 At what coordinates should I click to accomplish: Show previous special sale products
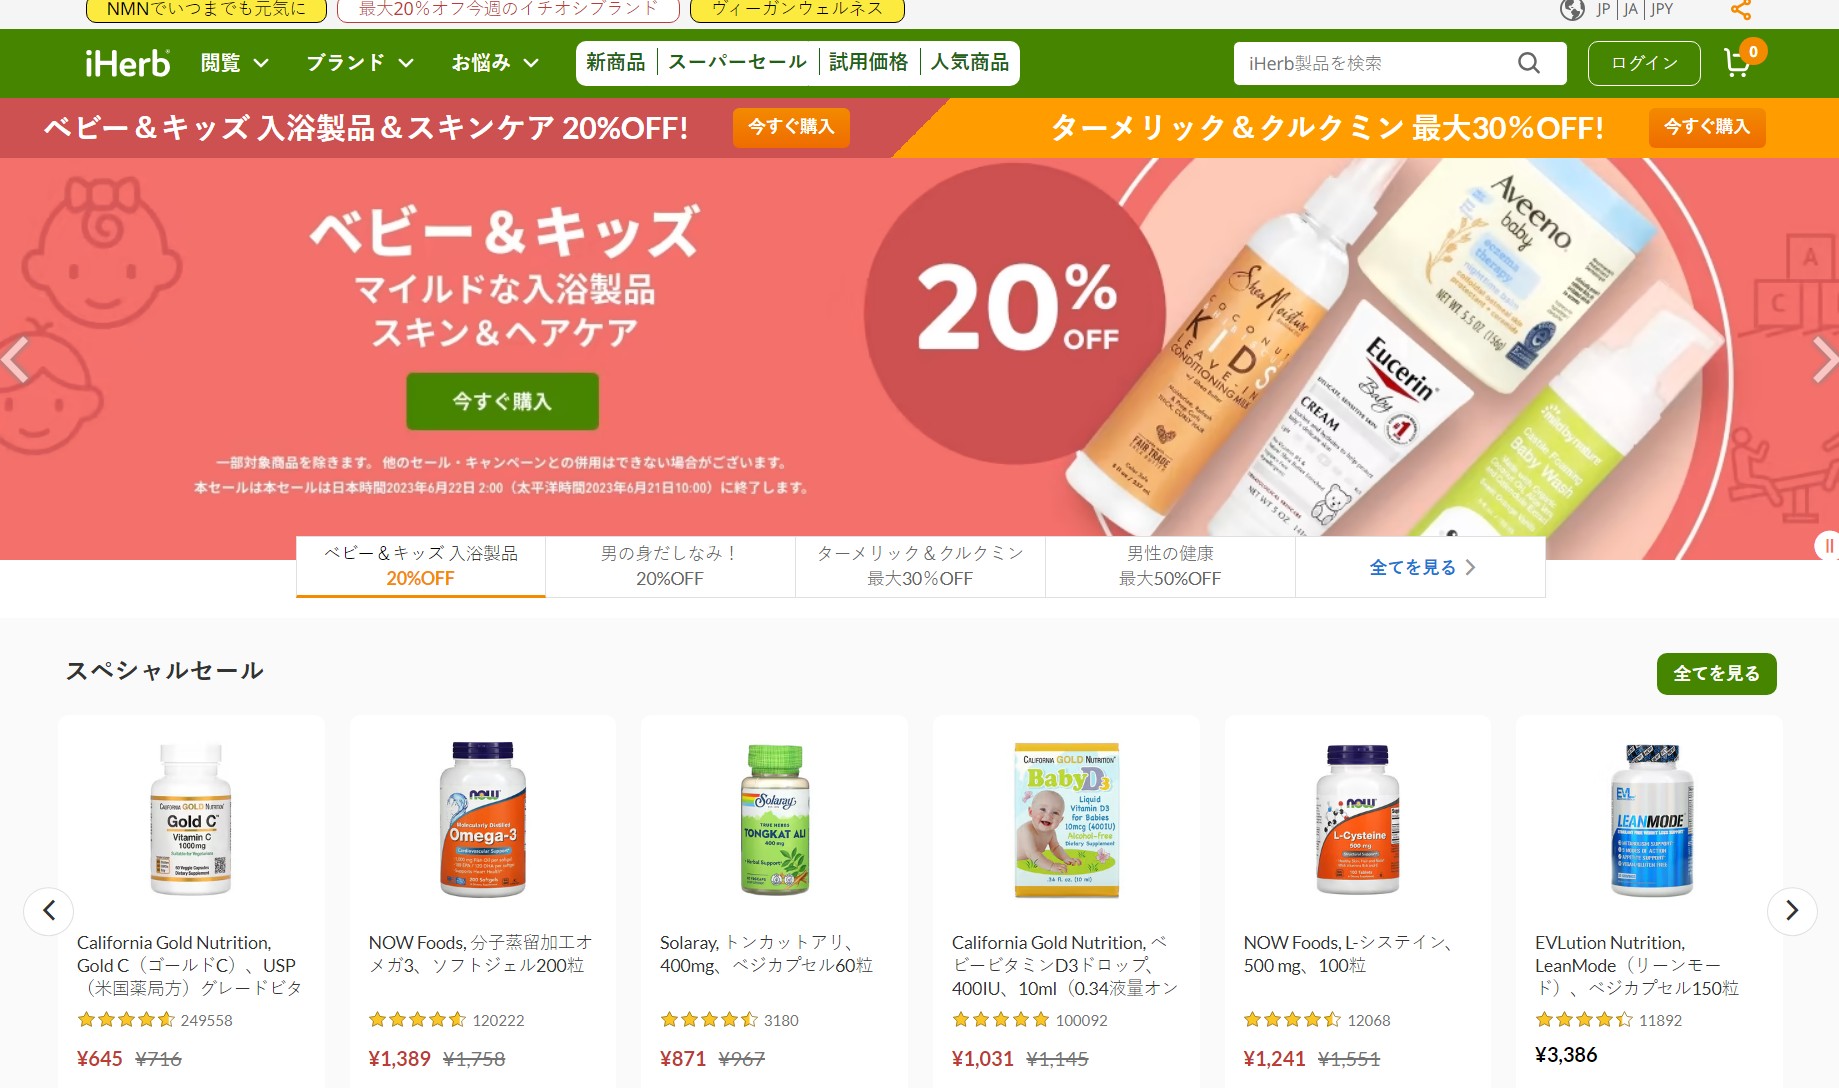[49, 911]
